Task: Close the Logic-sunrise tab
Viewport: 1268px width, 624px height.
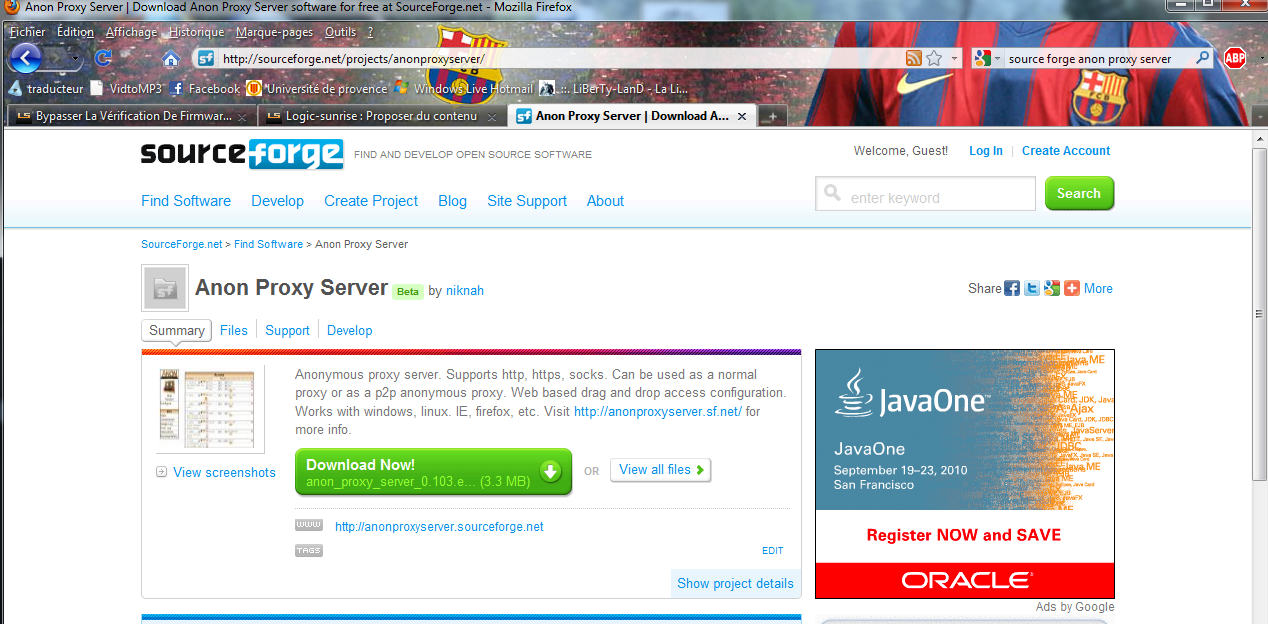Action: [x=491, y=116]
